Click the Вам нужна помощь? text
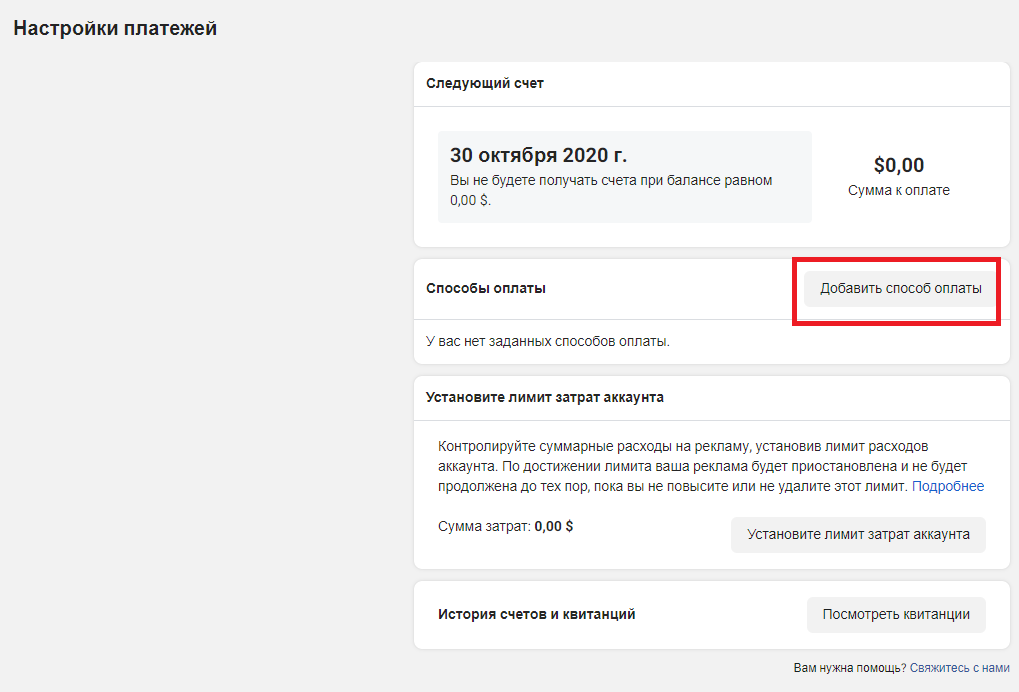 [849, 668]
